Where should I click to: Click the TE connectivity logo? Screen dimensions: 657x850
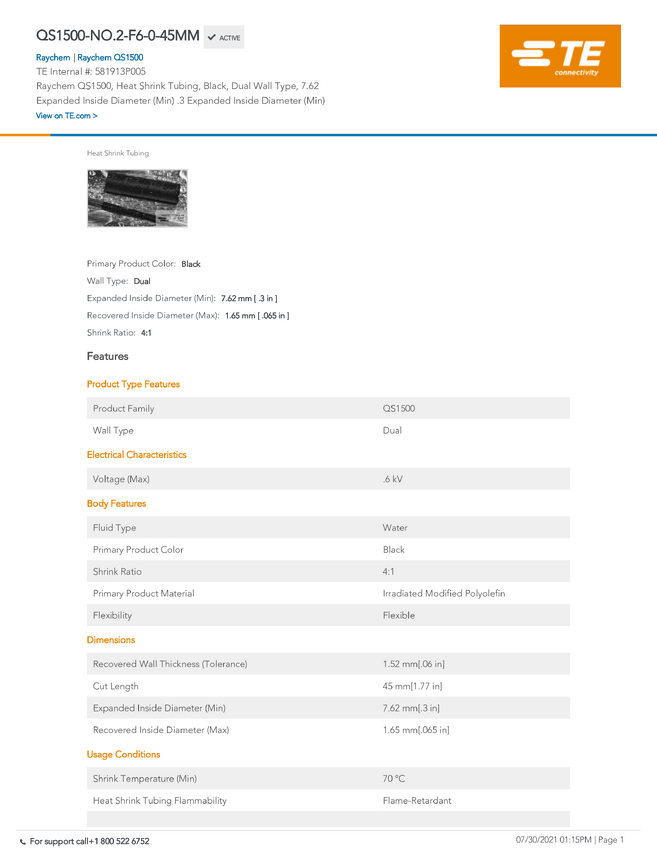coord(560,56)
